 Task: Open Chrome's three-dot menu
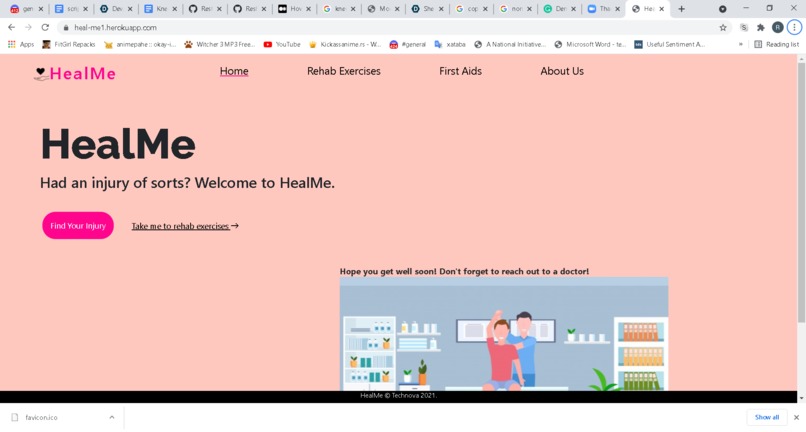click(x=794, y=27)
